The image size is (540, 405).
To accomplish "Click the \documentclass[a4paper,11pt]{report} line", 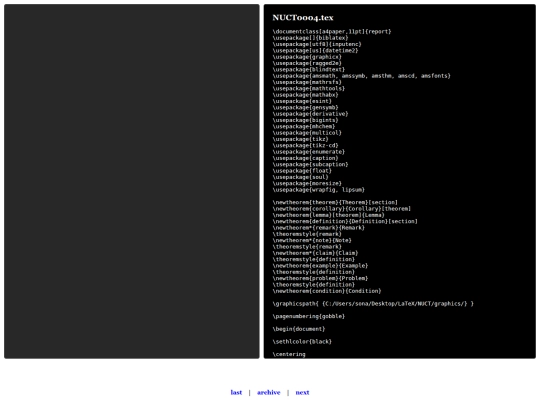I will 332,32.
